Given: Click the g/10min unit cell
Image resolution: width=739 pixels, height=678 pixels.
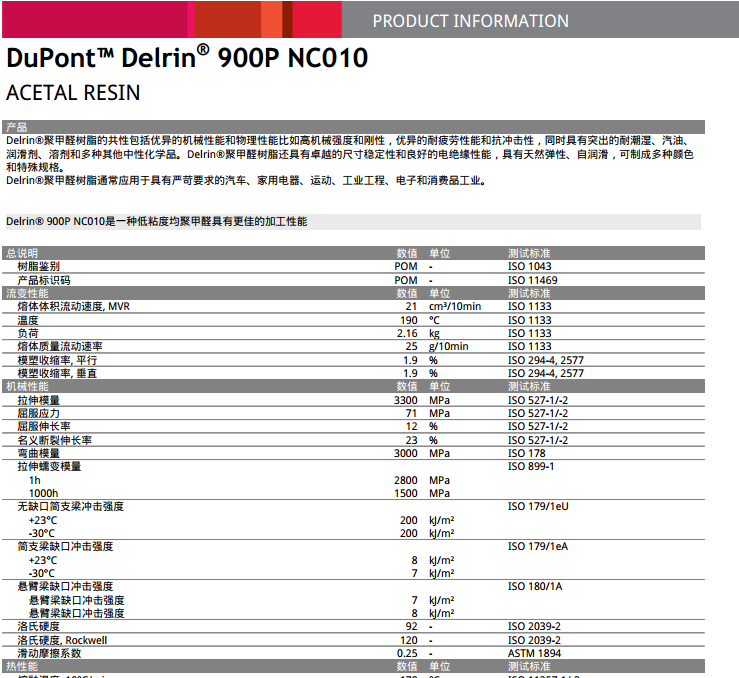Looking at the screenshot, I should pos(449,346).
